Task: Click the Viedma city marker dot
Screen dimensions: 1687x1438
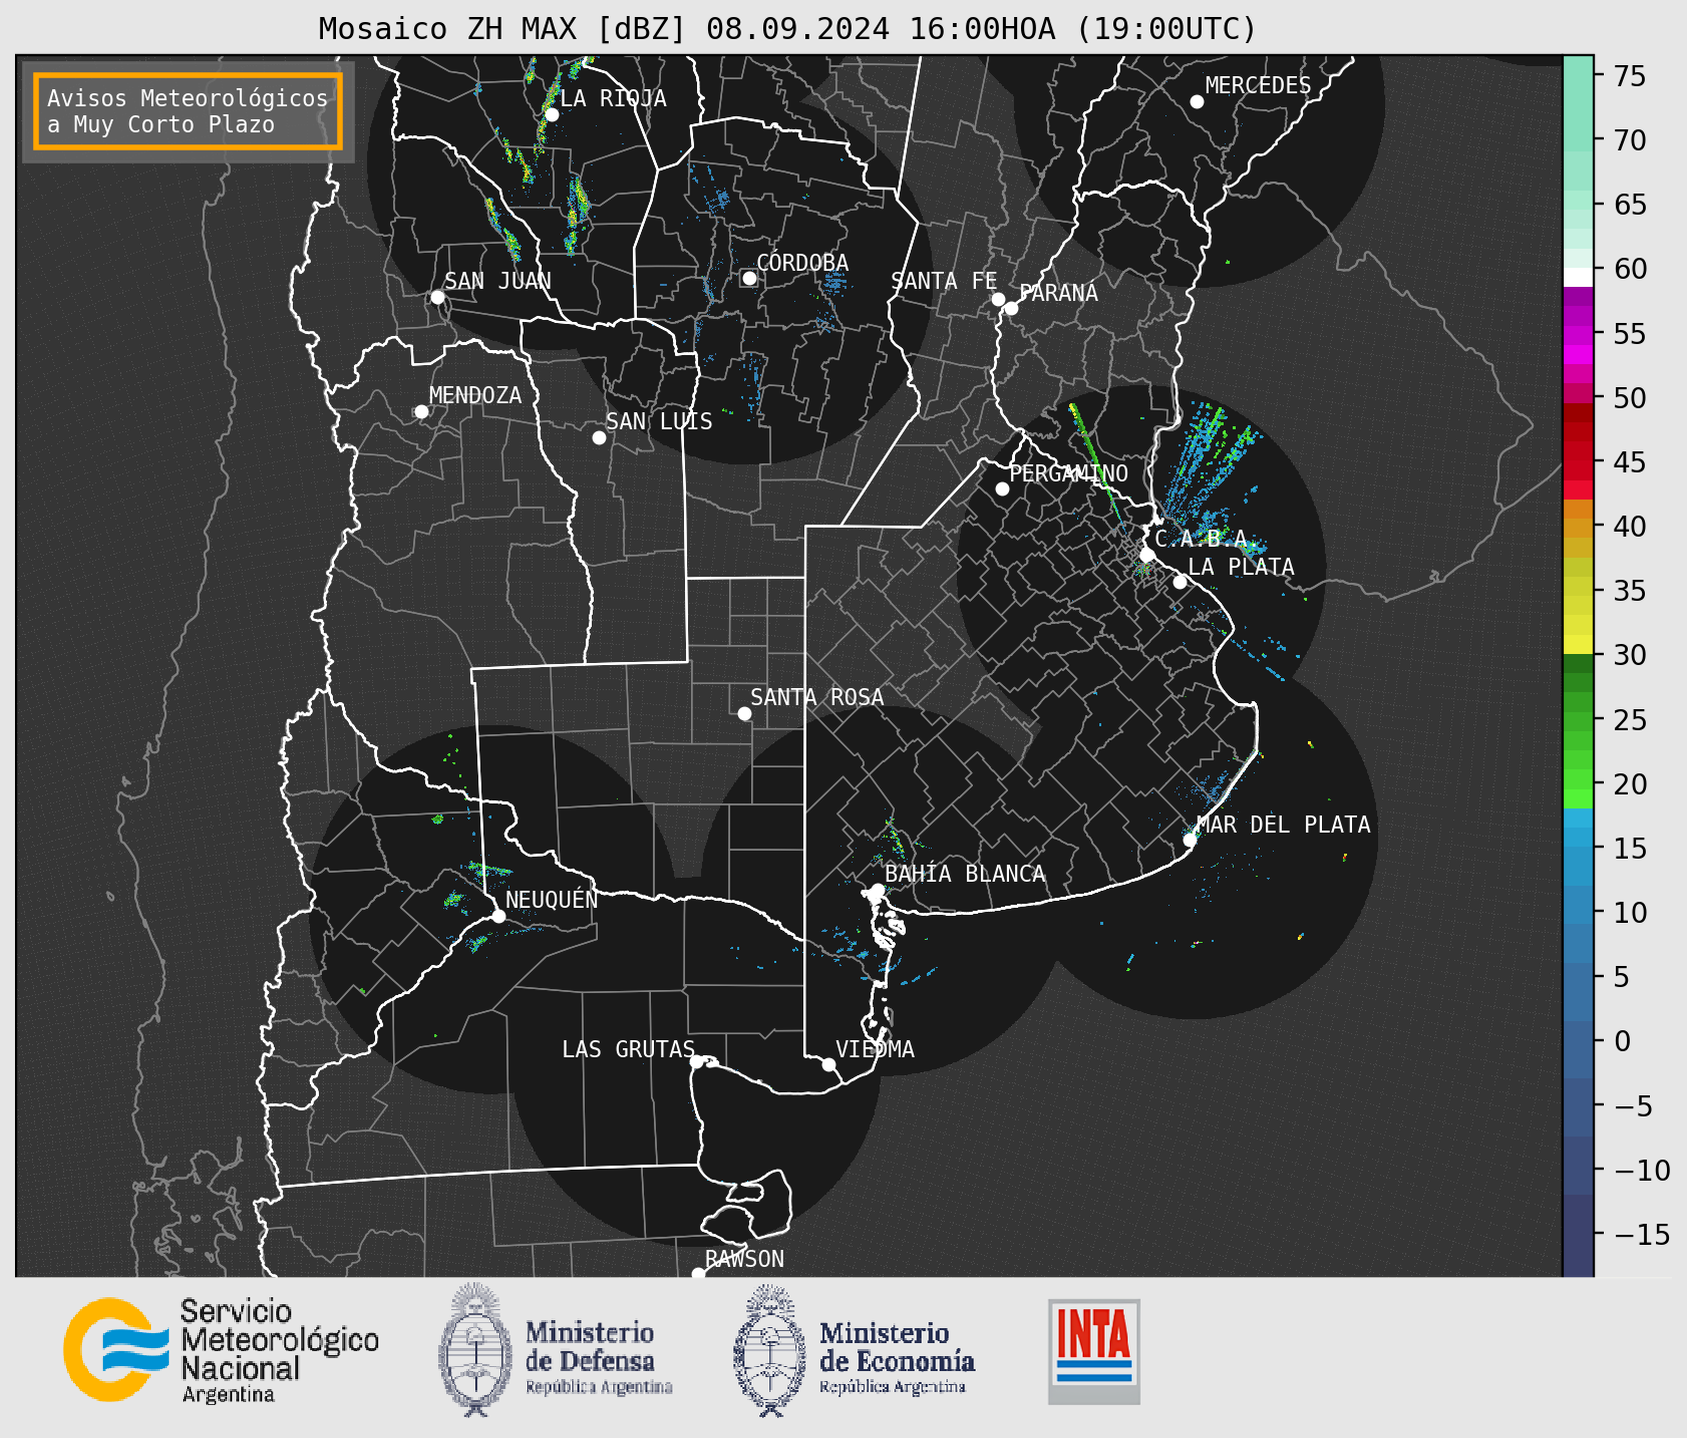Action: (x=829, y=1065)
